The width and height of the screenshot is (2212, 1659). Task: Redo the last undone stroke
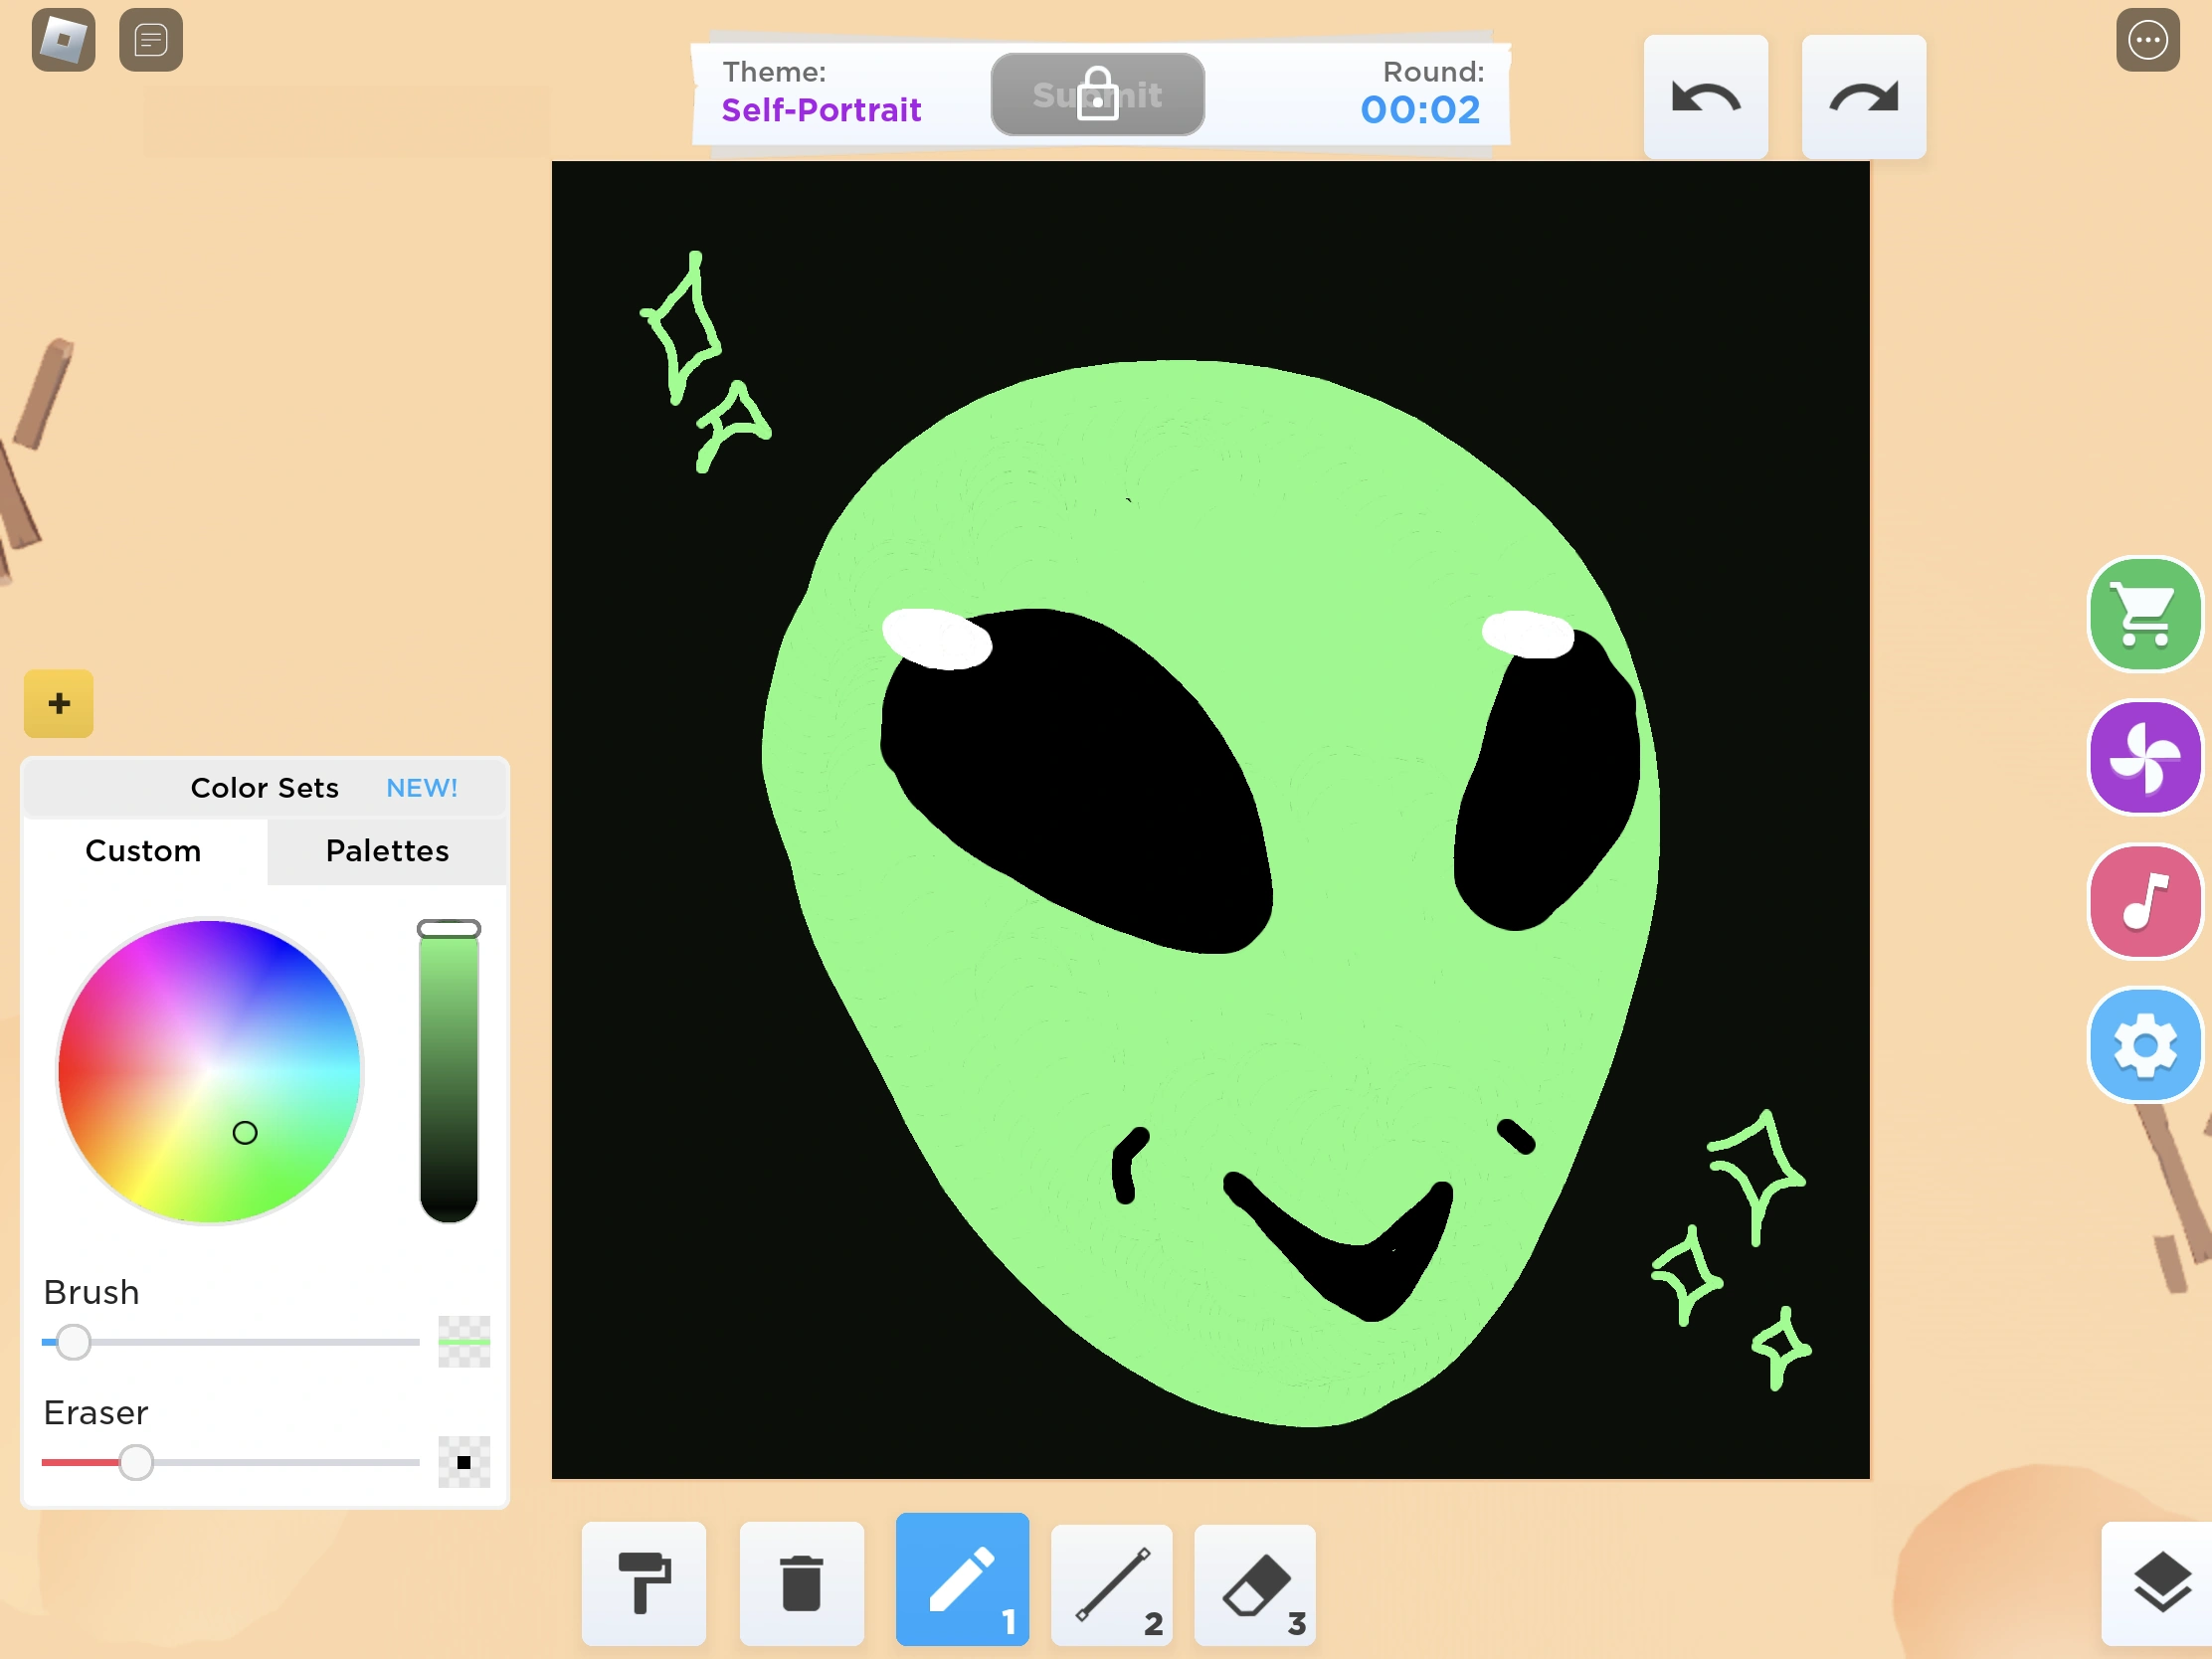[1863, 95]
